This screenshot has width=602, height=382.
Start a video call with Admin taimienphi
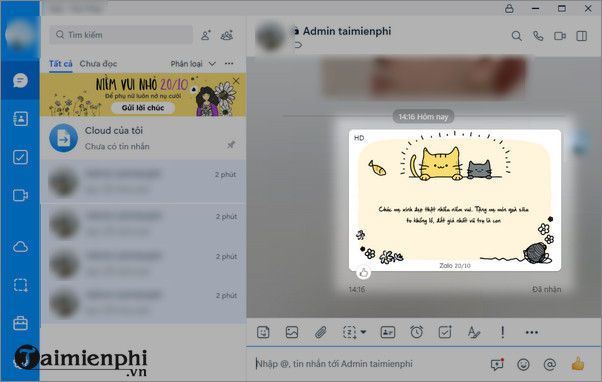coord(560,36)
